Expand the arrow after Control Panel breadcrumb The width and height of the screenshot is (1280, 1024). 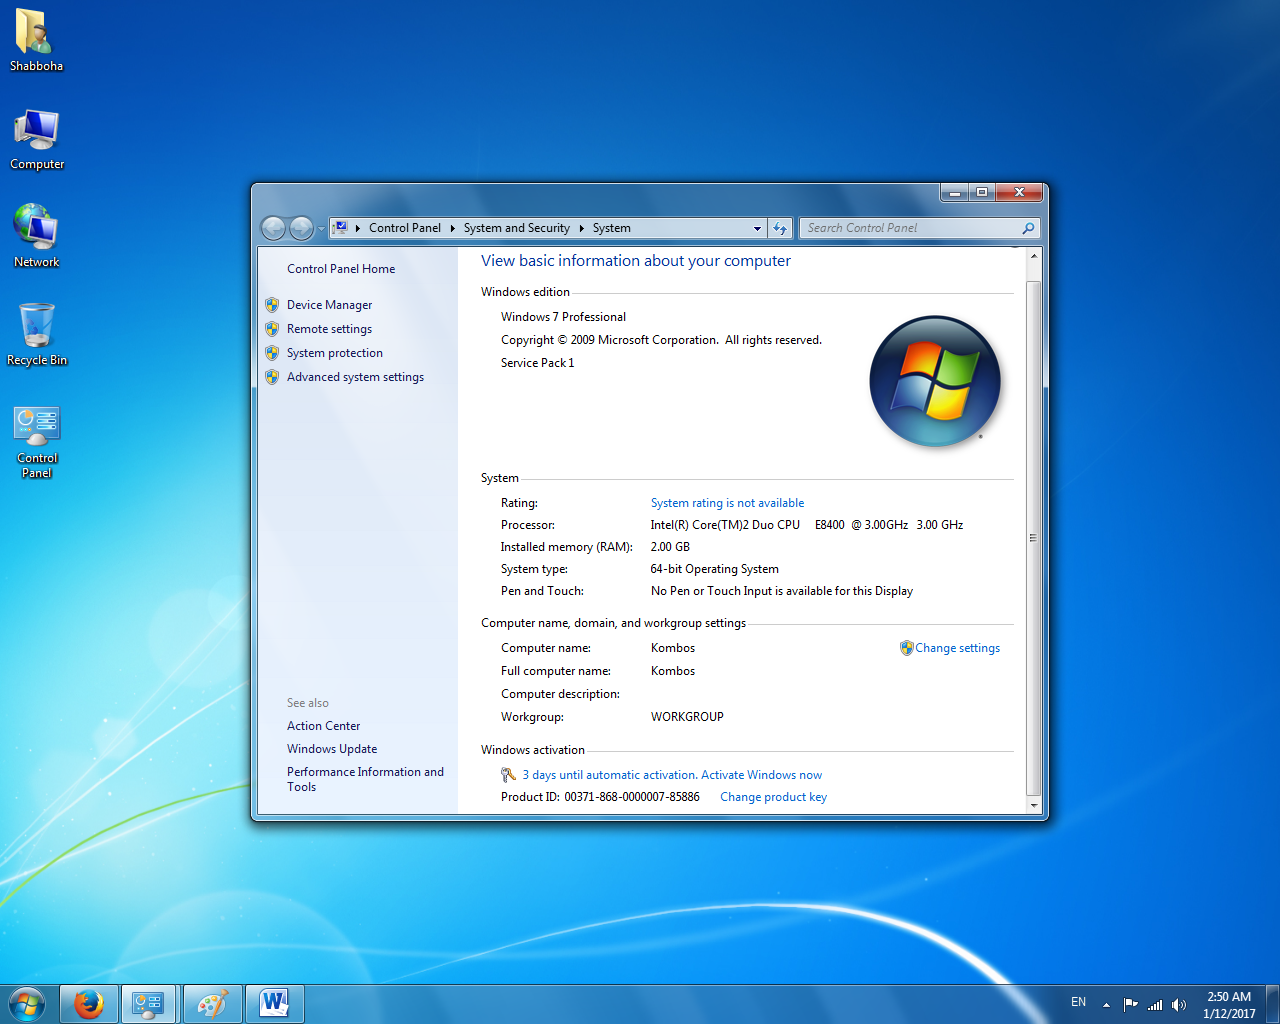click(452, 228)
